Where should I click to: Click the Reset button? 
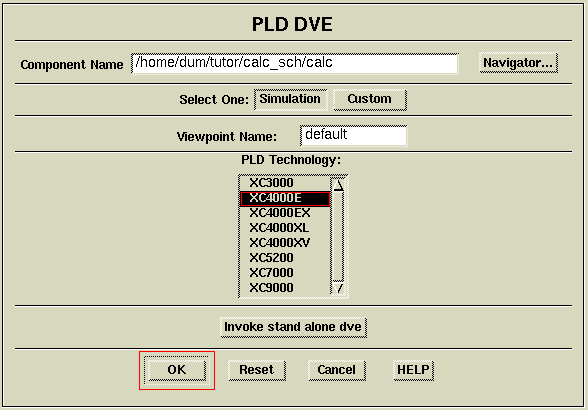[257, 370]
